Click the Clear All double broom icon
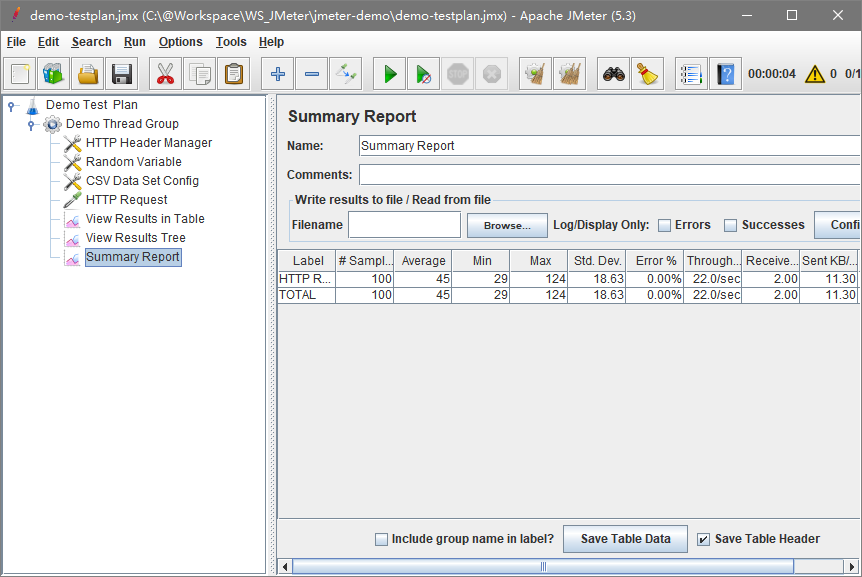 click(570, 74)
